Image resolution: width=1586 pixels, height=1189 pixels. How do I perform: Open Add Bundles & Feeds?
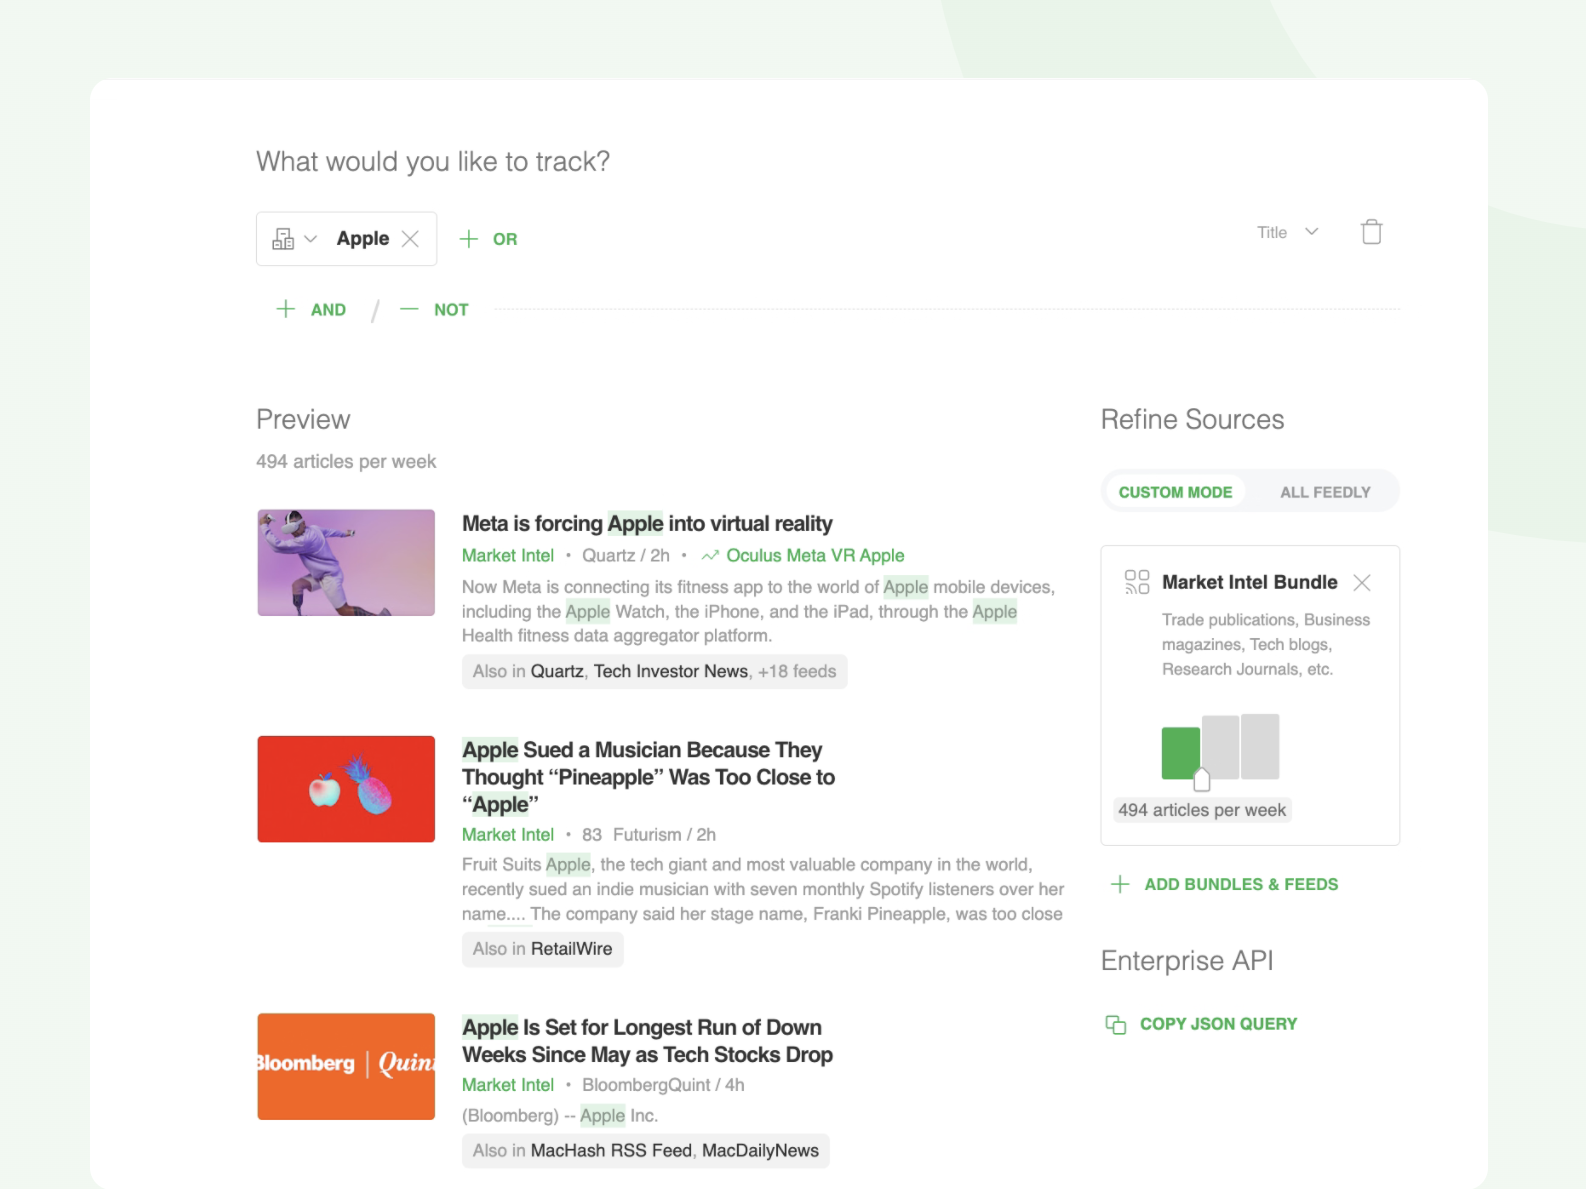tap(1241, 884)
